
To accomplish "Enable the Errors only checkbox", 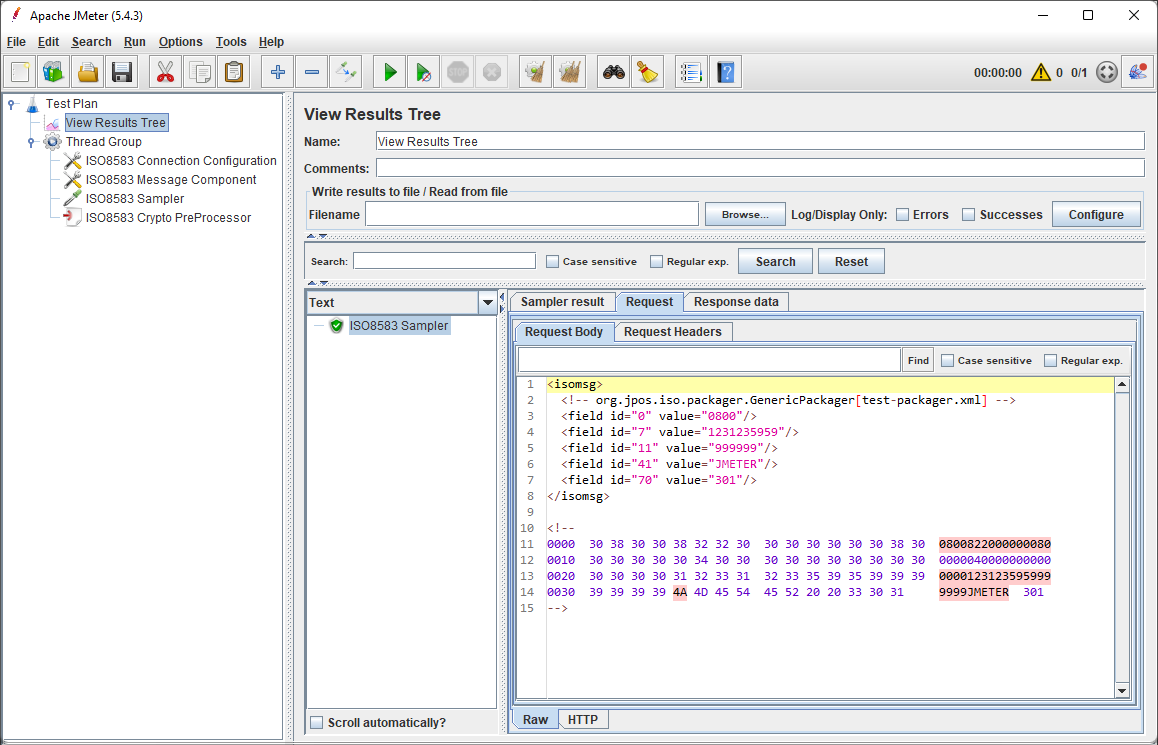I will tap(902, 215).
